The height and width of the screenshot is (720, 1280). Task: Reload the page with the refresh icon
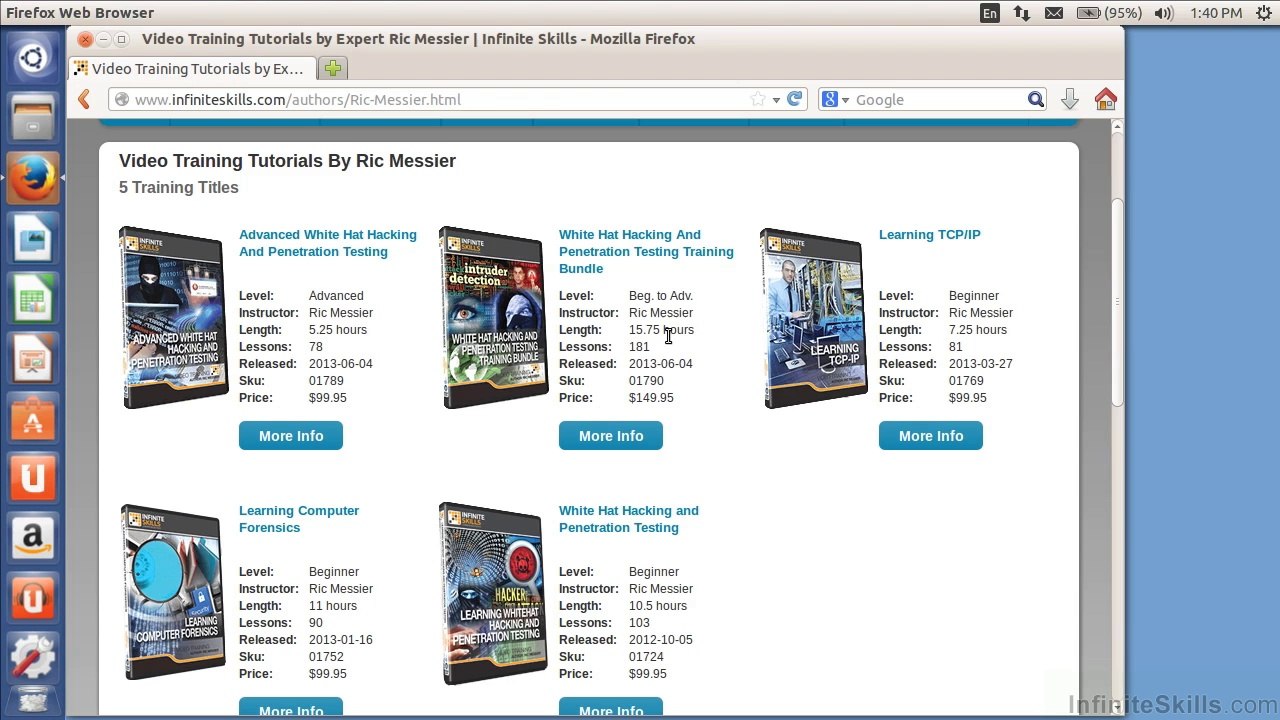coord(795,99)
